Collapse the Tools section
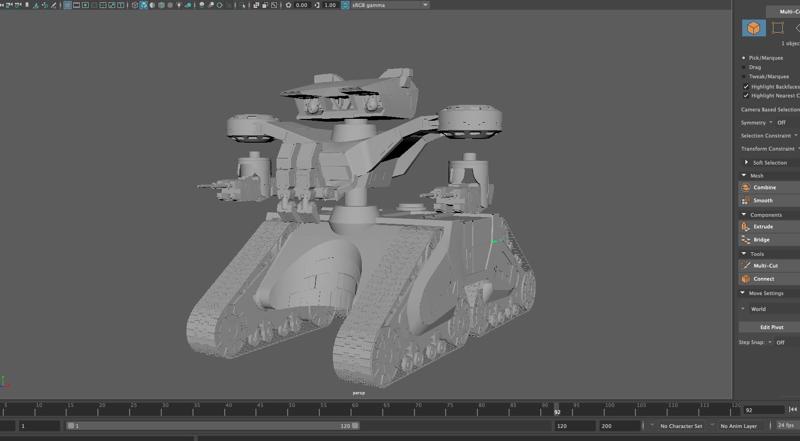 (743, 254)
